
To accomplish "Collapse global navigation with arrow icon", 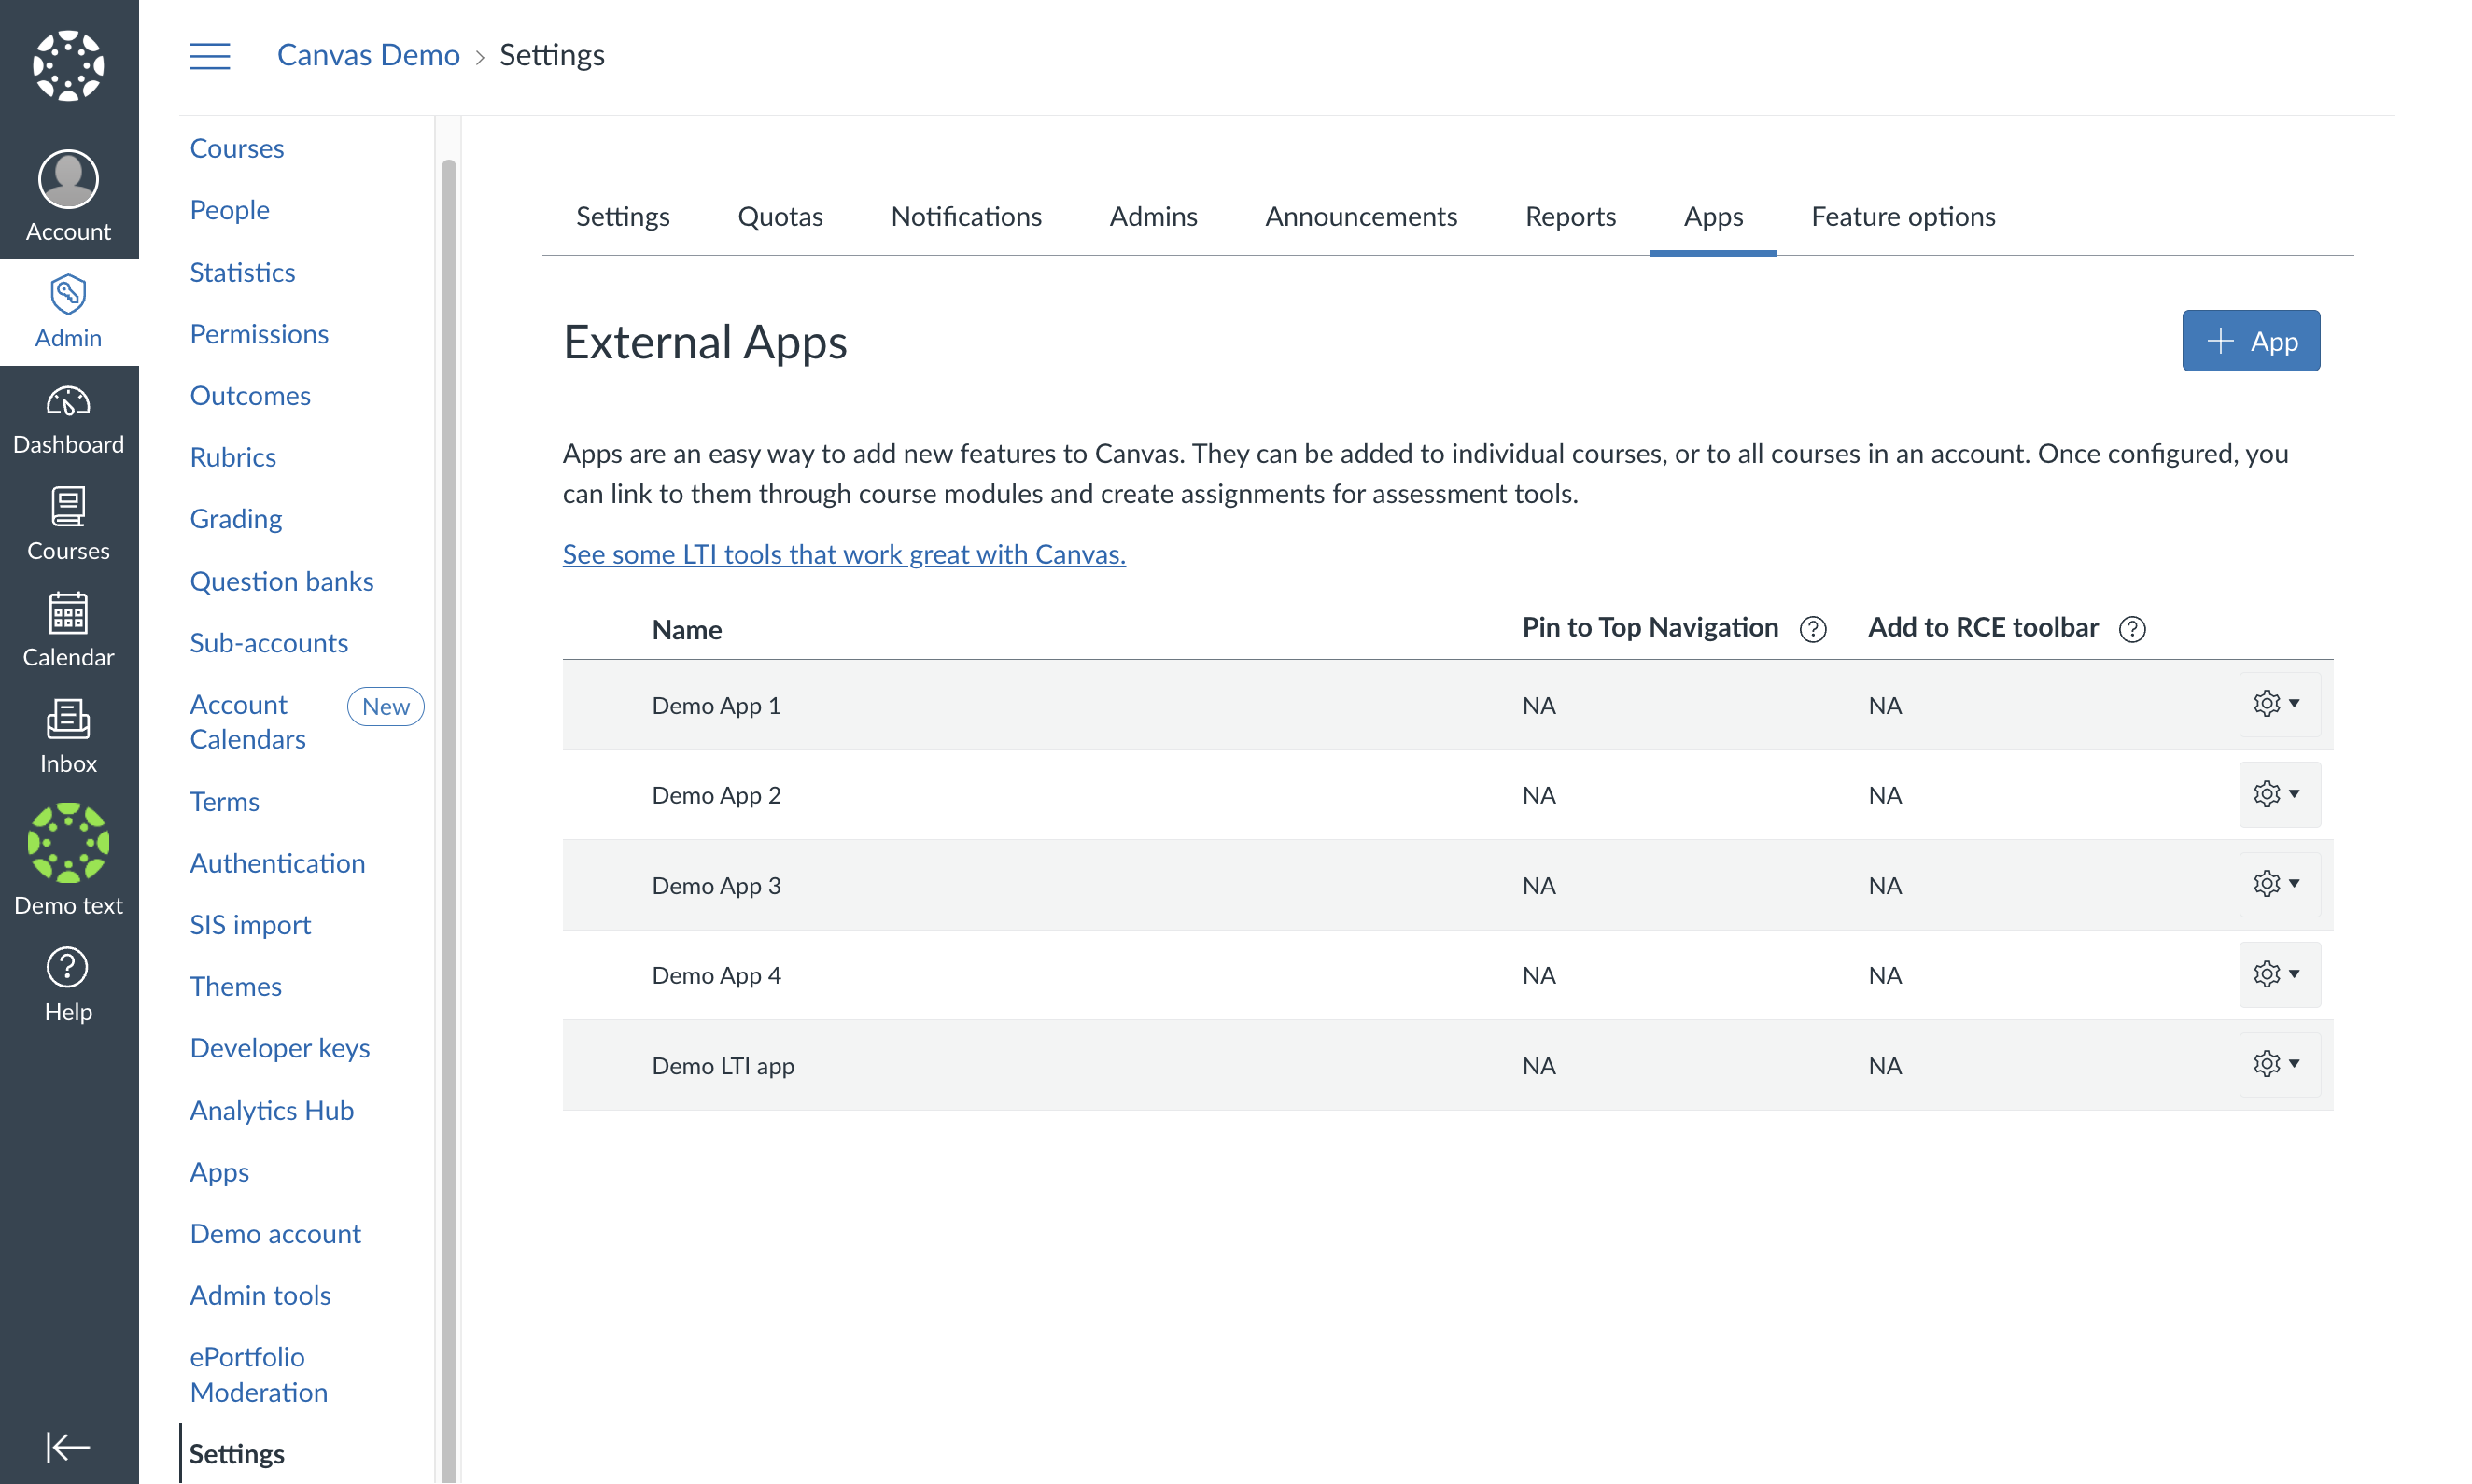I will pos(68,1446).
